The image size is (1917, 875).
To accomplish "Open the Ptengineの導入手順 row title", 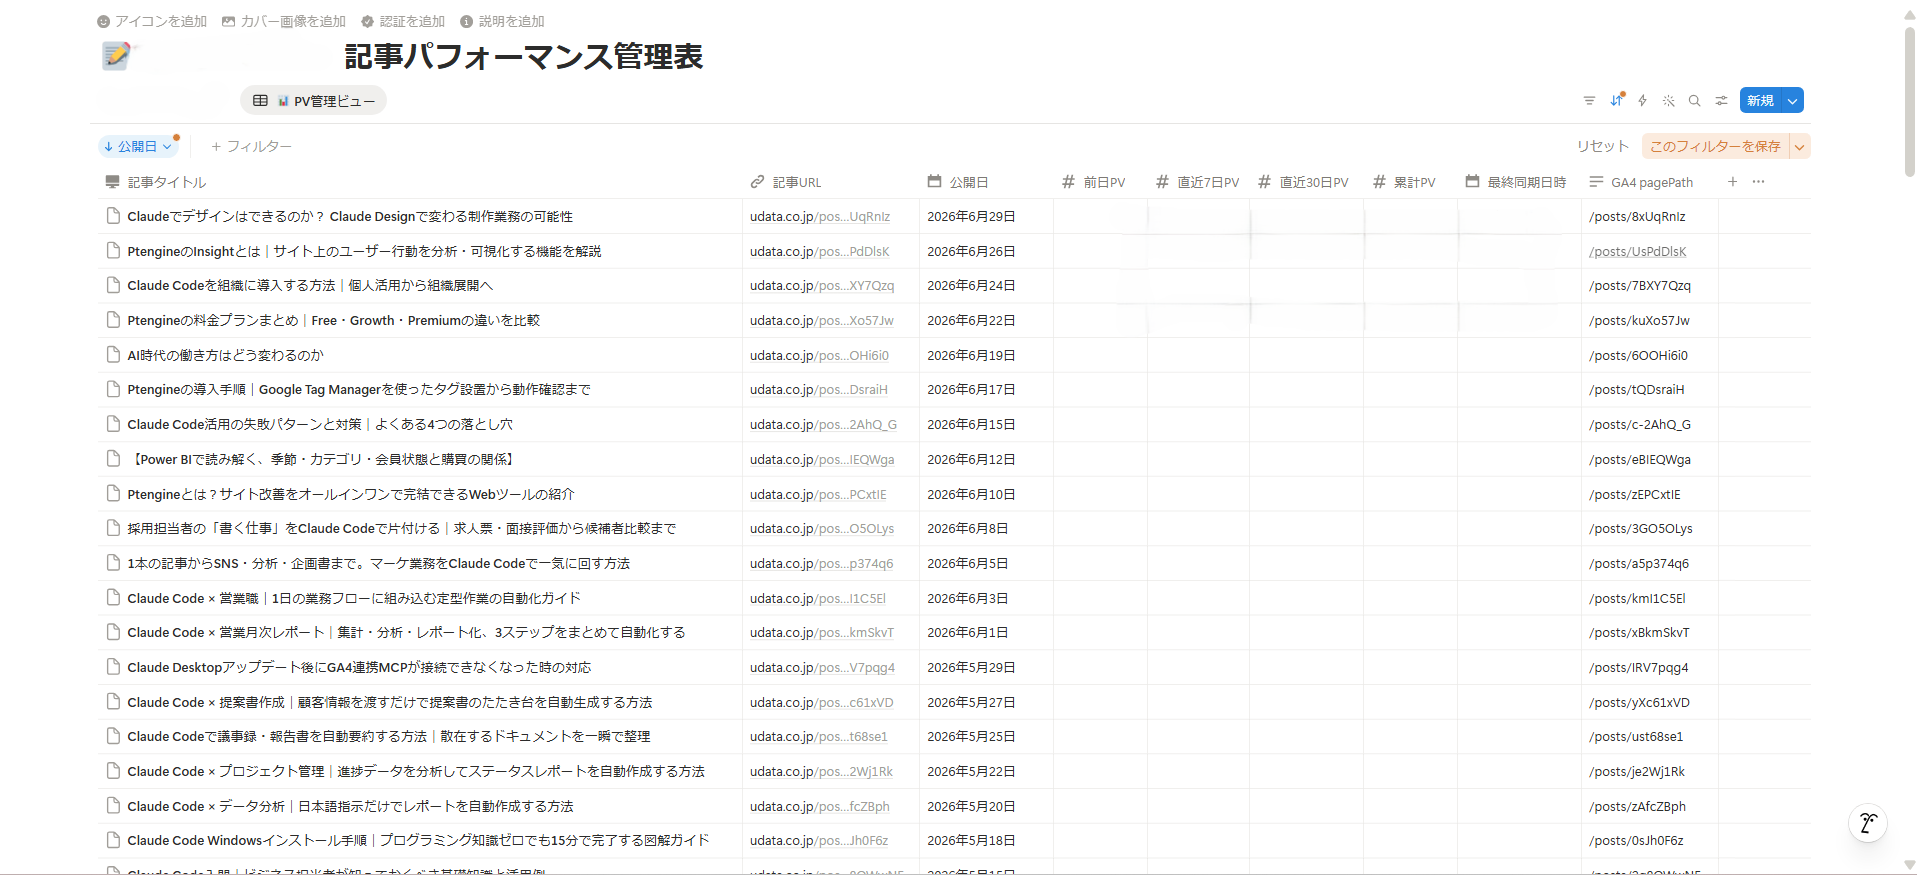I will (359, 389).
